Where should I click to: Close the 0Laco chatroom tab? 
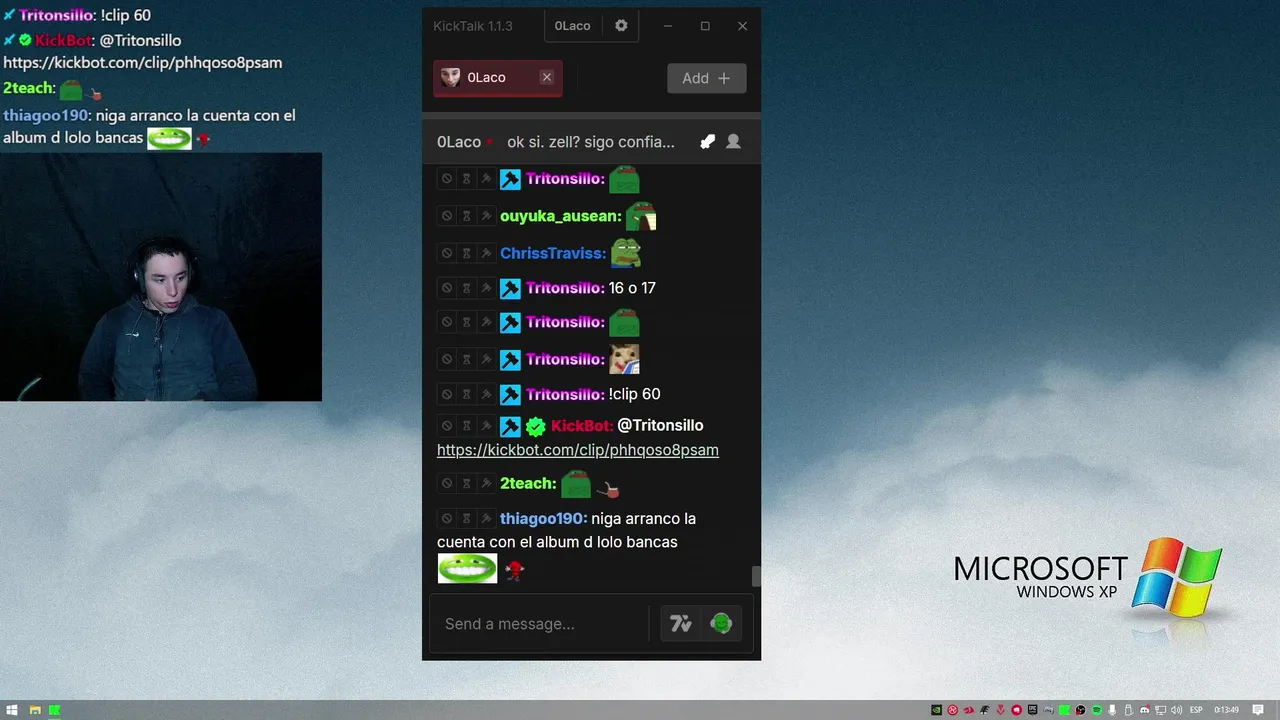point(546,77)
